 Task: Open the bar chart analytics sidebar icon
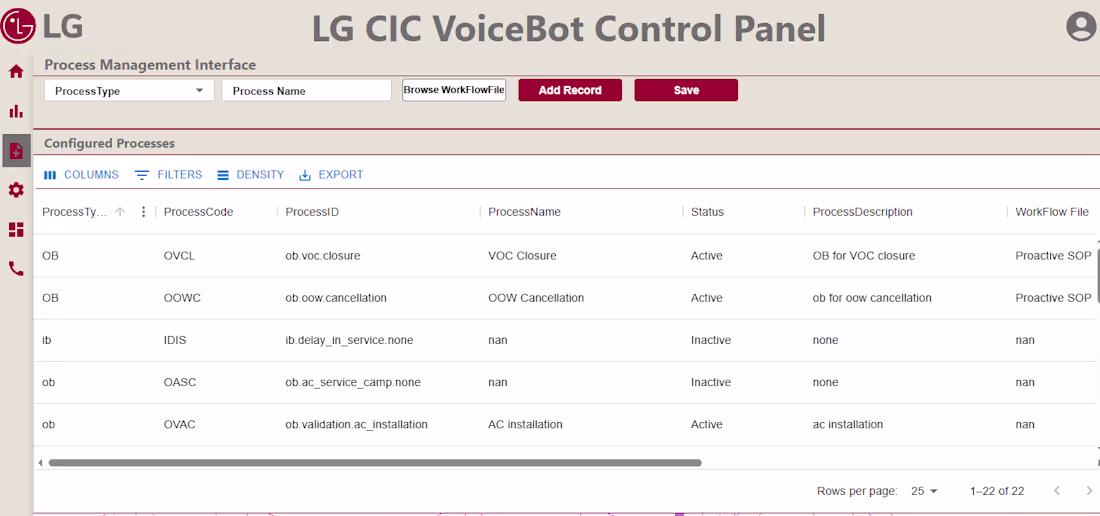click(x=16, y=111)
